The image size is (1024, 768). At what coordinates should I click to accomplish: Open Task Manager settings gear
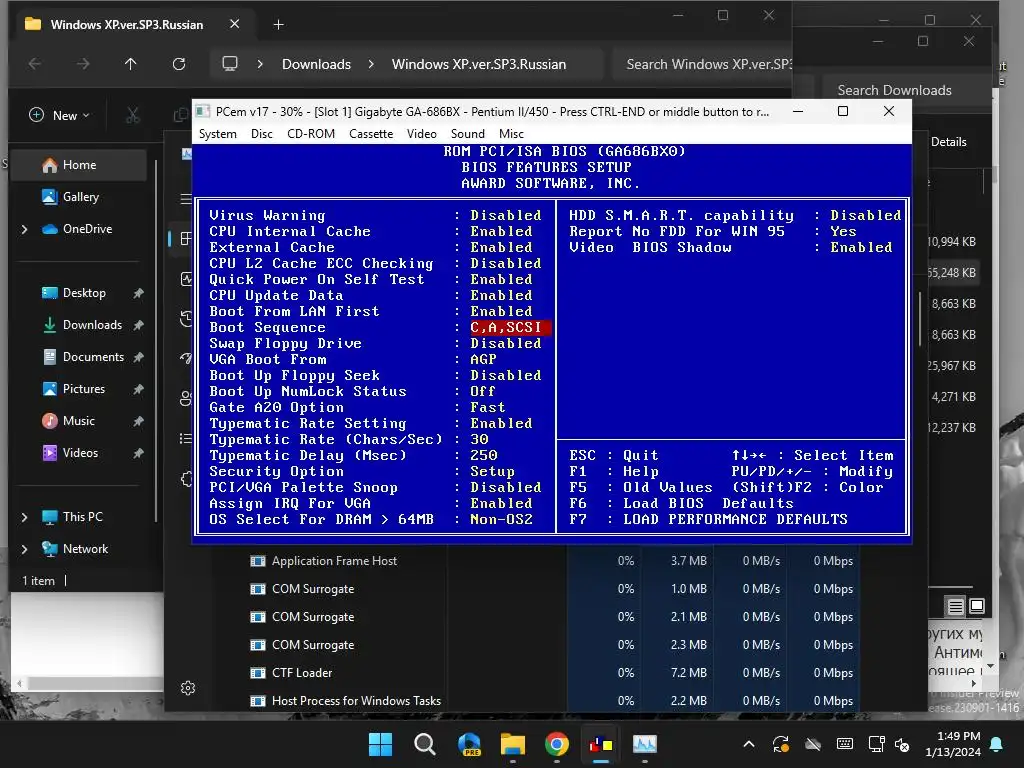tap(188, 688)
